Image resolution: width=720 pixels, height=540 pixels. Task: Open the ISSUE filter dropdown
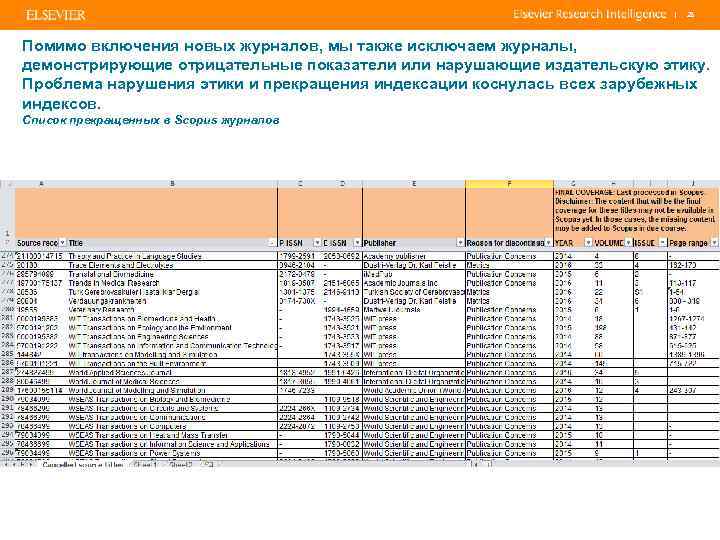pos(662,242)
